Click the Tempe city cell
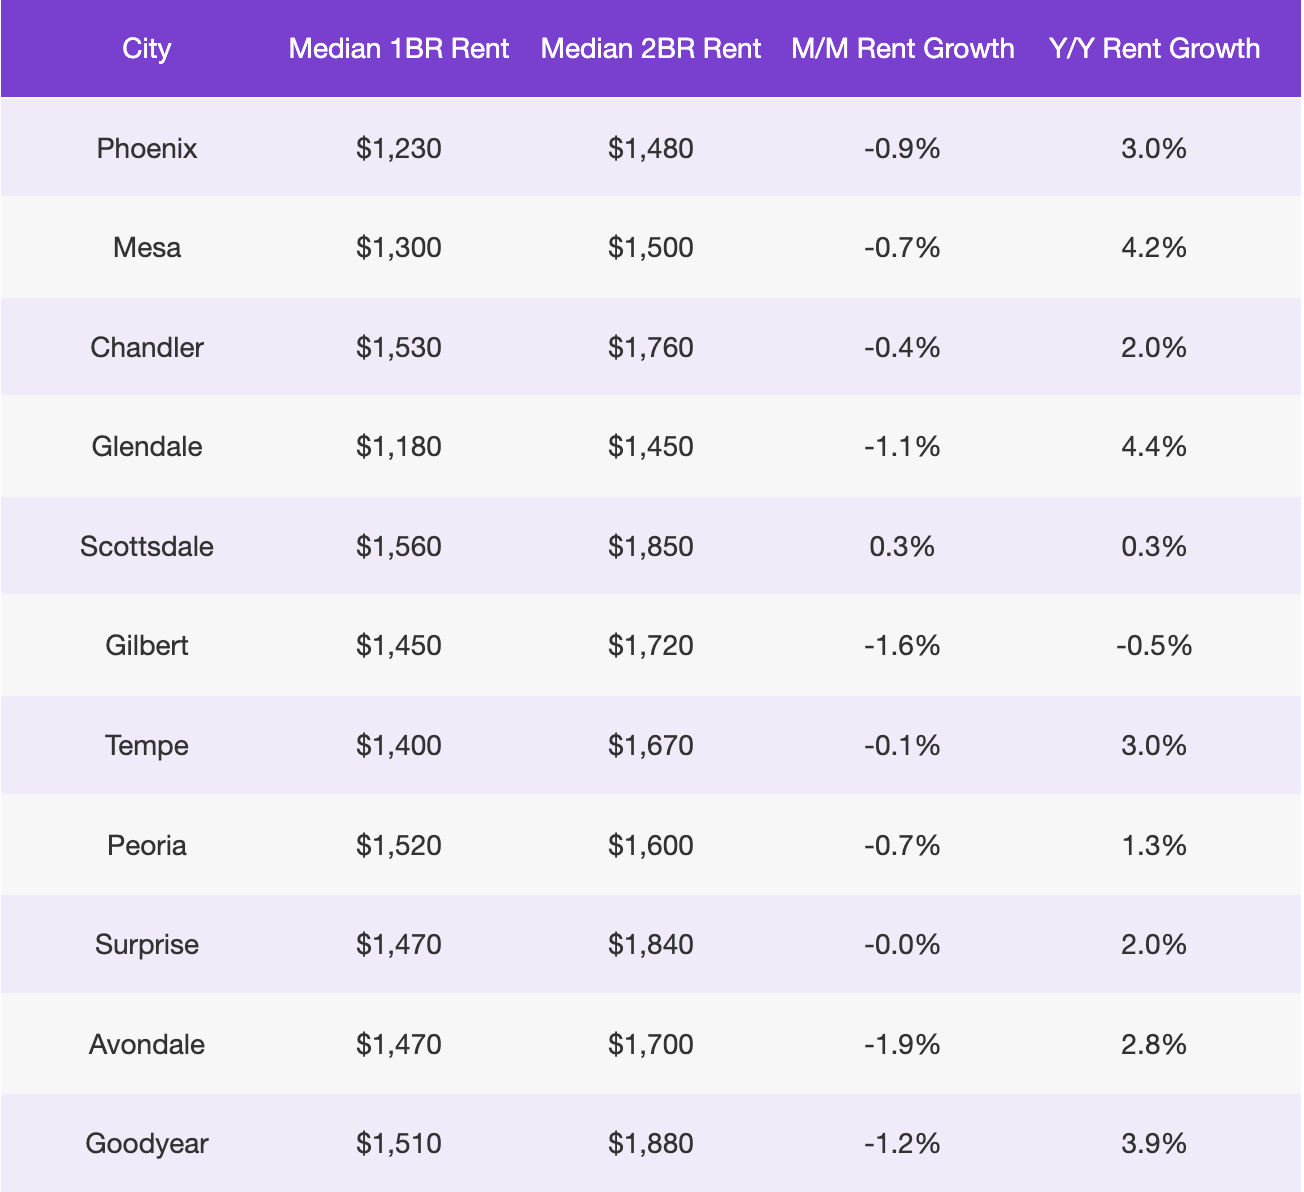This screenshot has height=1192, width=1304. [147, 745]
